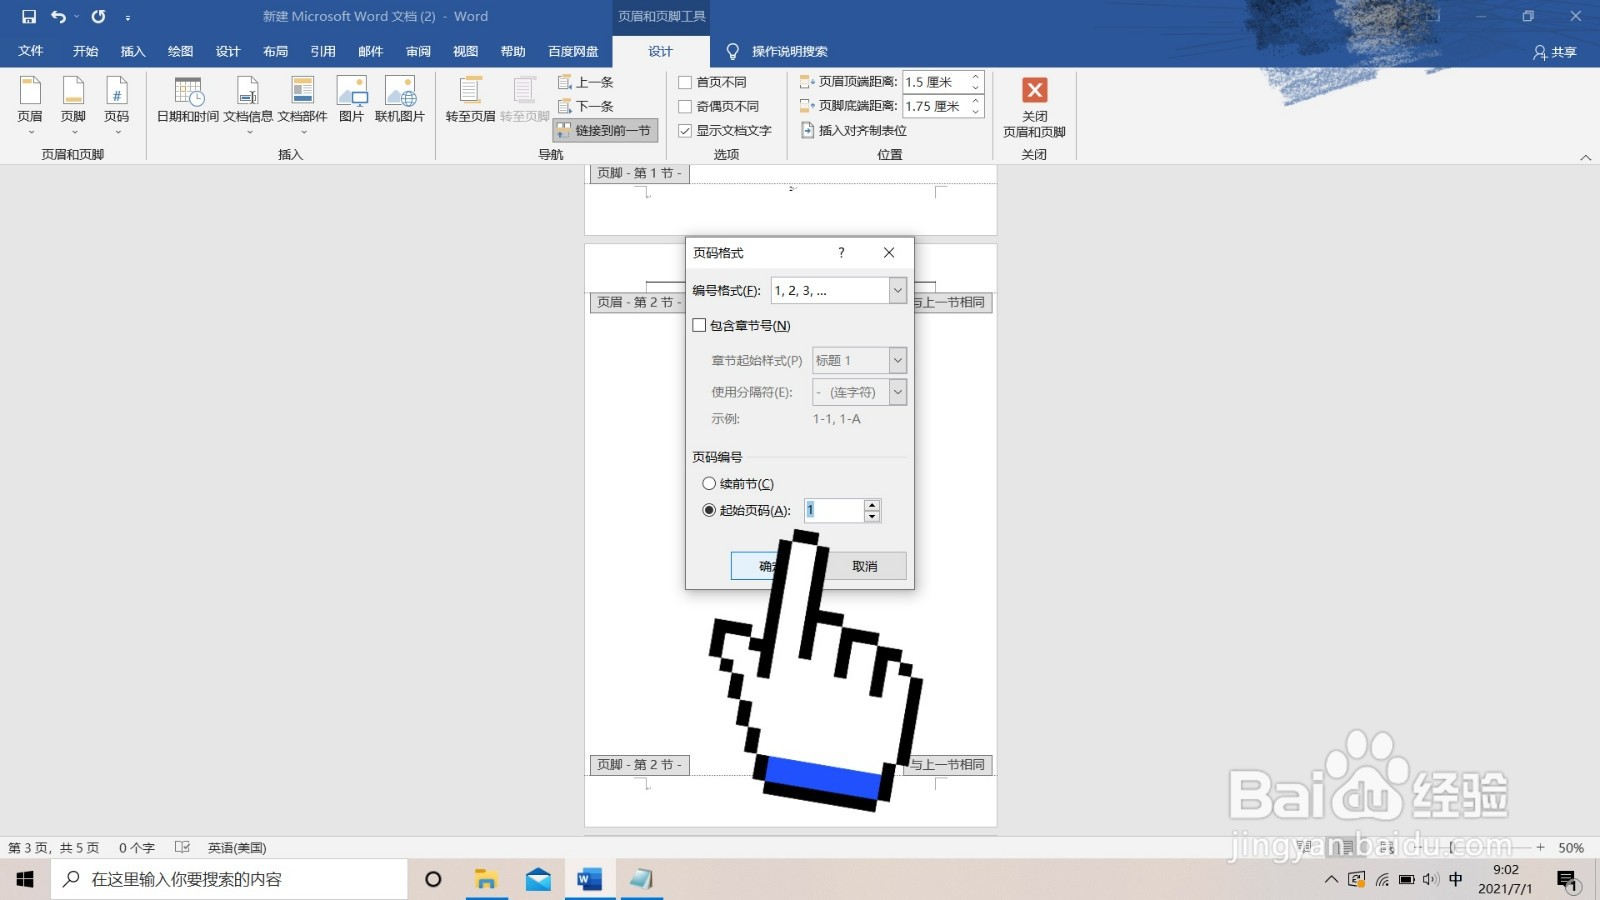Toggle 链接到前一节 link to previous
This screenshot has height=900, width=1600.
605,131
